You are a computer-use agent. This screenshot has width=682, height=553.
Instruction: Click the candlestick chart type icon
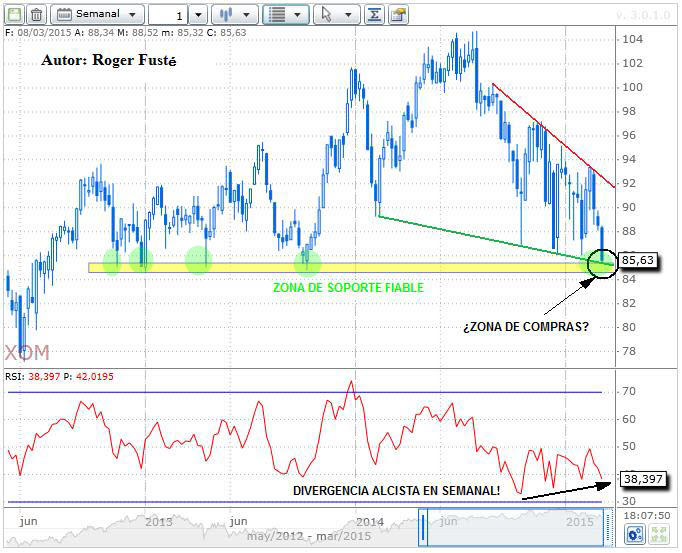click(226, 15)
